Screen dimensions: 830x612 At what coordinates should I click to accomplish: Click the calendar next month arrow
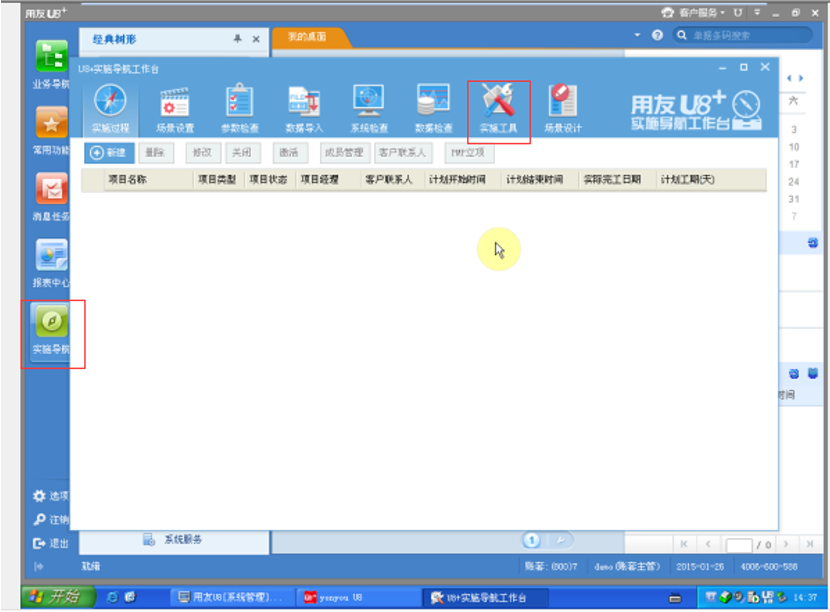coord(801,78)
